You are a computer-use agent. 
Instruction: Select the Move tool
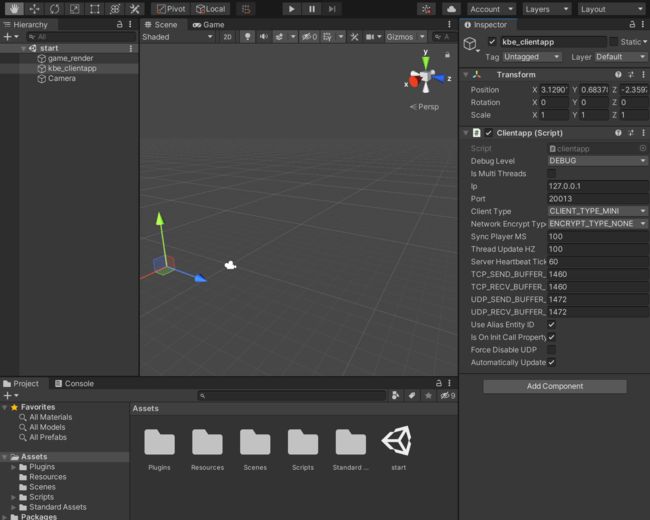(34, 9)
